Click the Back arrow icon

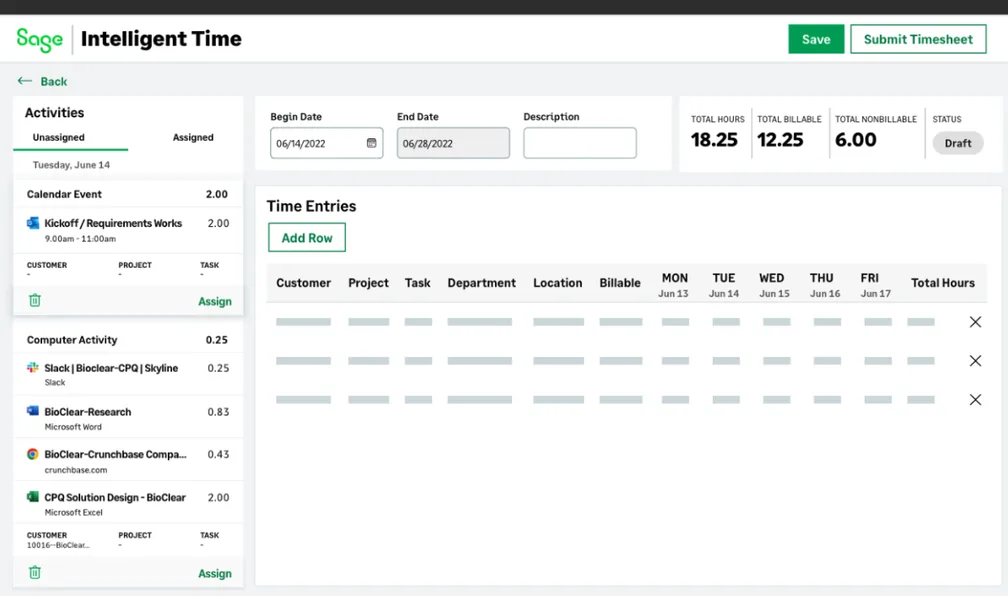point(24,81)
